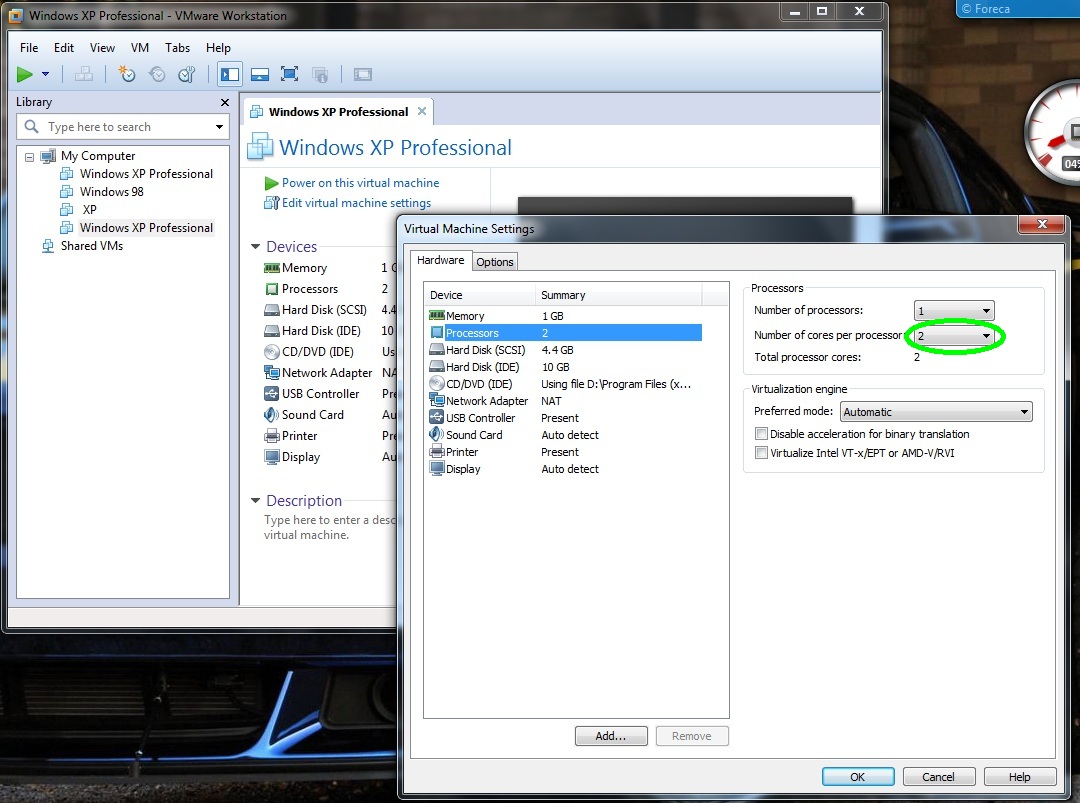Click USB Controller in main window Devices list
The image size is (1080, 803).
click(x=320, y=394)
